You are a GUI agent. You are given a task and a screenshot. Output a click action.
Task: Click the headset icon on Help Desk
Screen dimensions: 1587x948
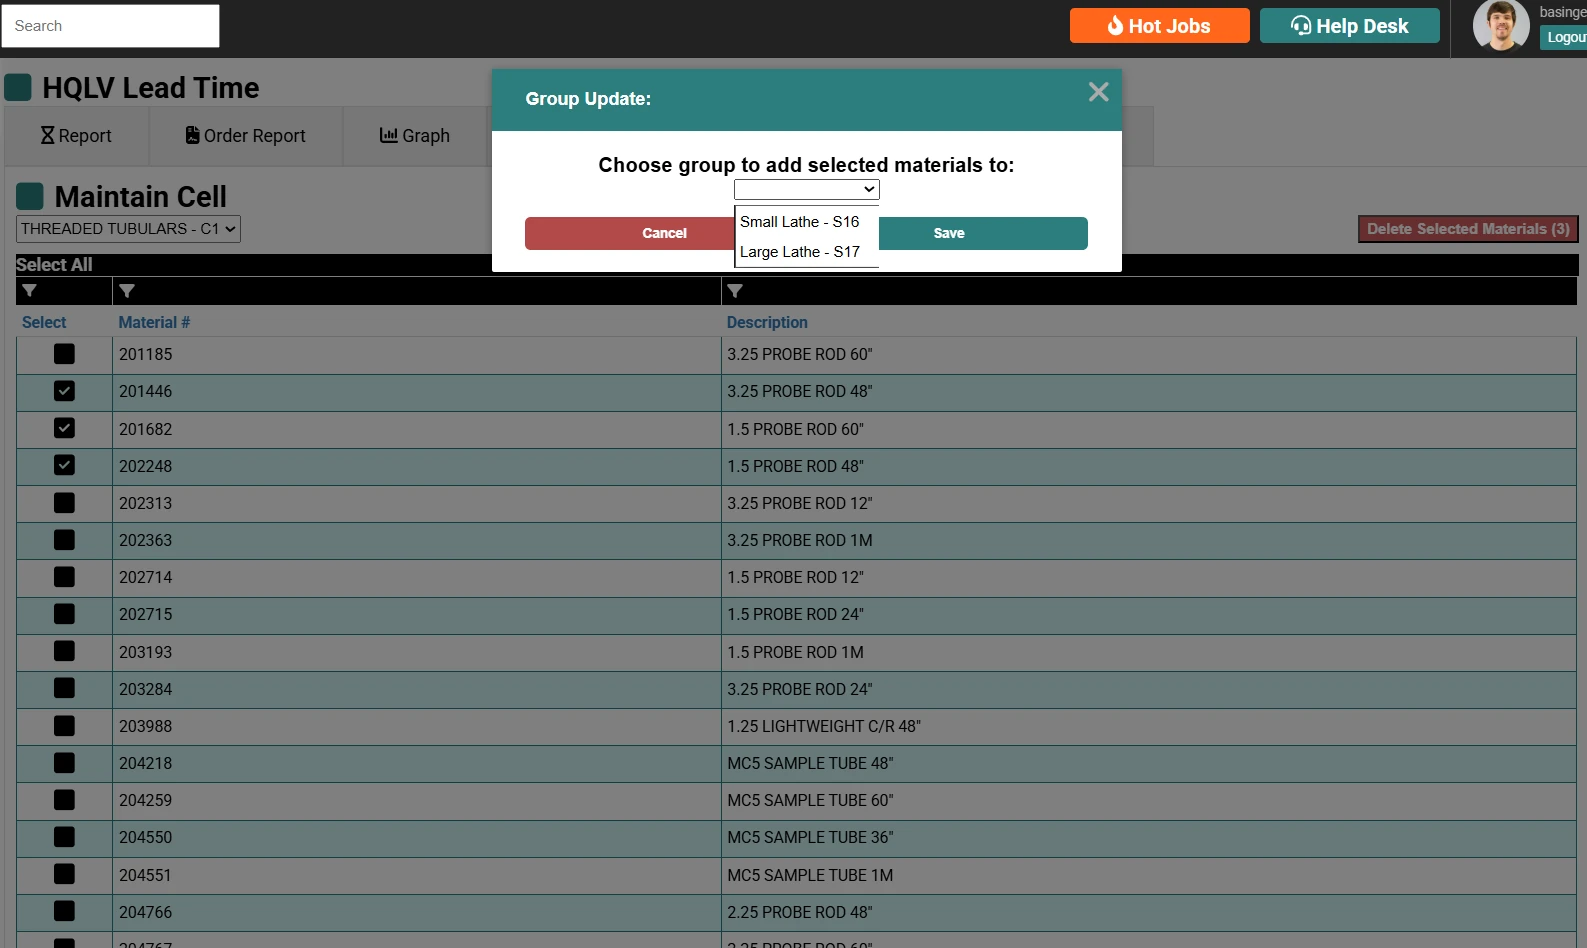[x=1301, y=25]
